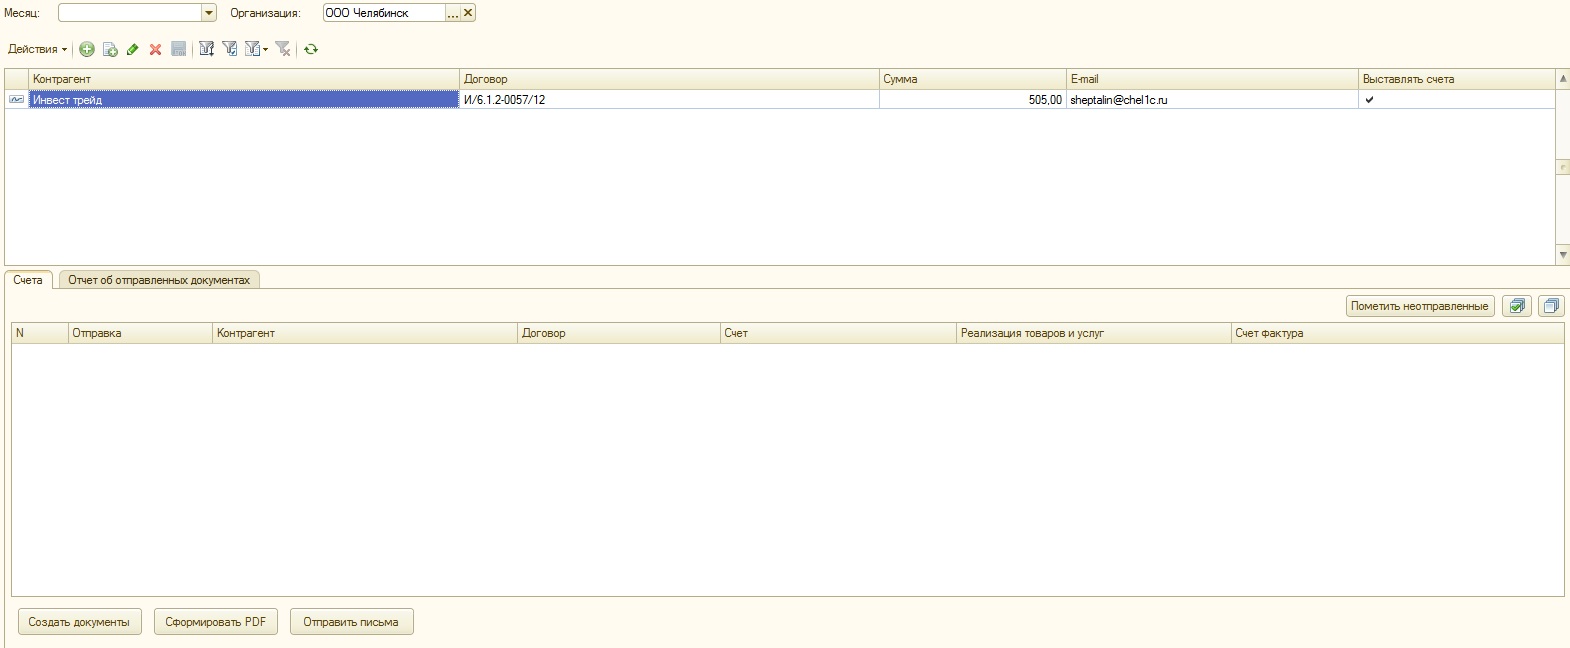Click the green Refresh list icon
Viewport: 1570px width, 648px height.
point(311,49)
